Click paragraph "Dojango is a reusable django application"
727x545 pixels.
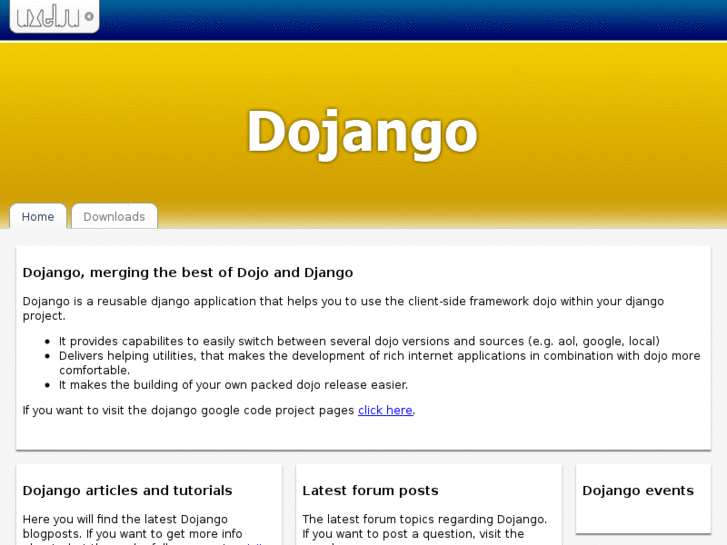343,308
